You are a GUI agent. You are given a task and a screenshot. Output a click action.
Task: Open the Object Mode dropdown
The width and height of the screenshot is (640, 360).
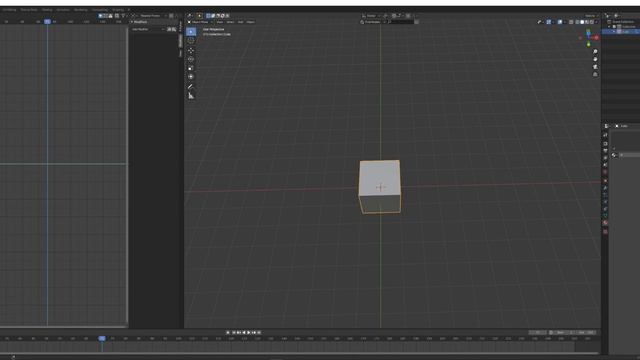pyautogui.click(x=200, y=22)
